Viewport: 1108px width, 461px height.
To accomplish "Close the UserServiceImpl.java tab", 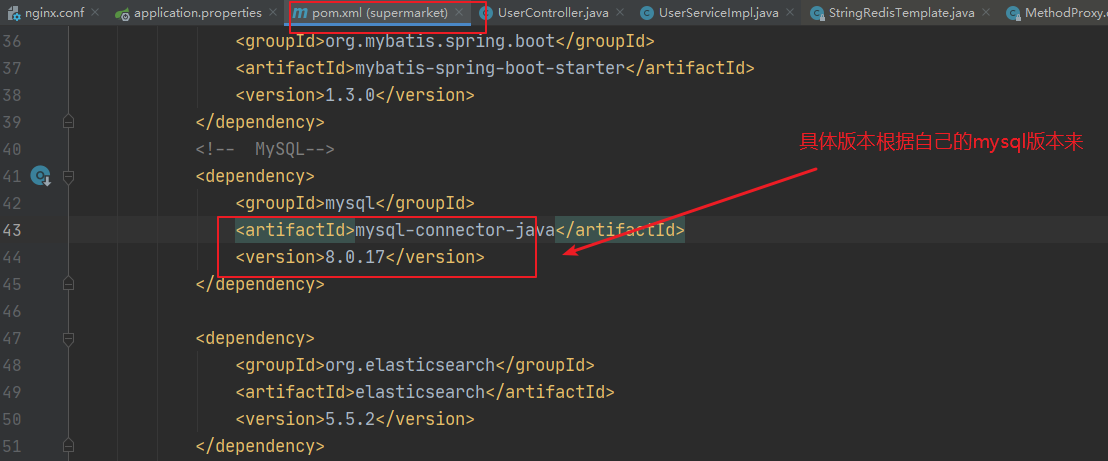I will click(790, 13).
